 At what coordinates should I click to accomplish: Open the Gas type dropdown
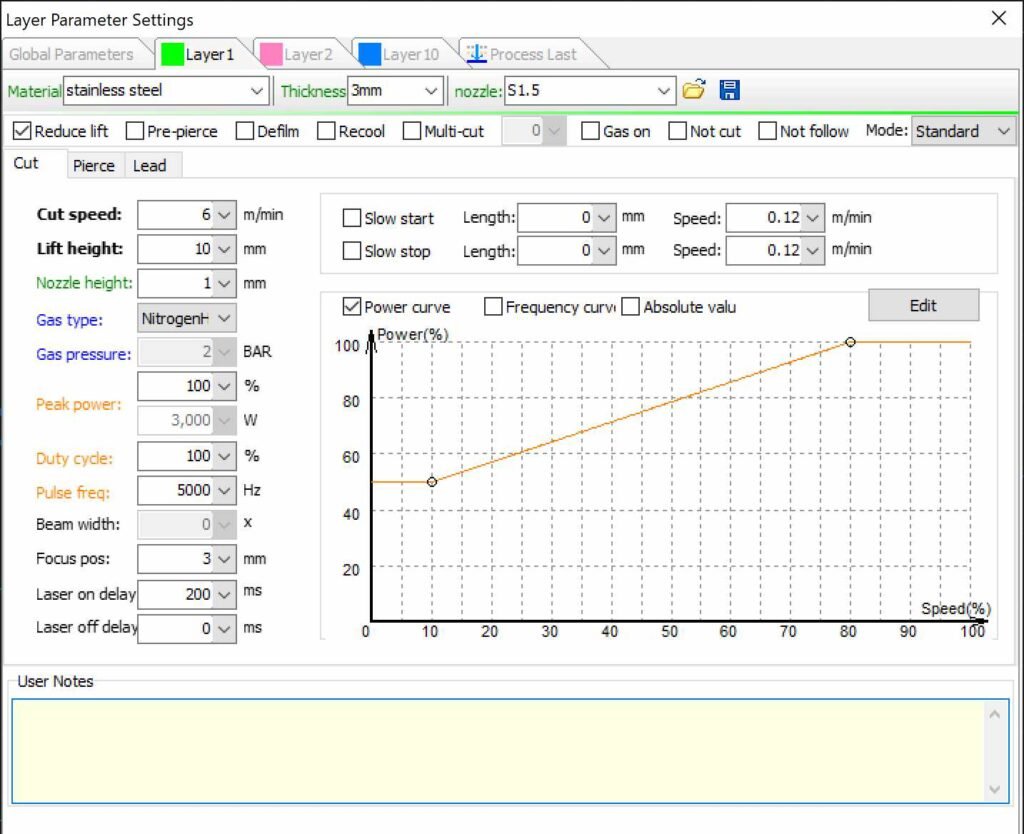pos(225,318)
